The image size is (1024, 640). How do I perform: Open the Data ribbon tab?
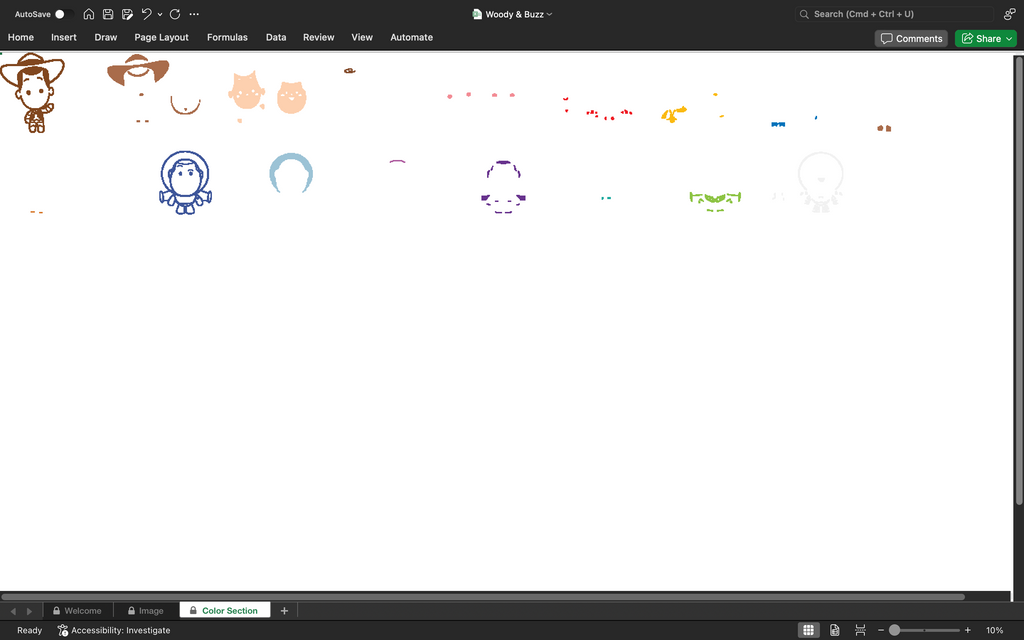coord(276,37)
